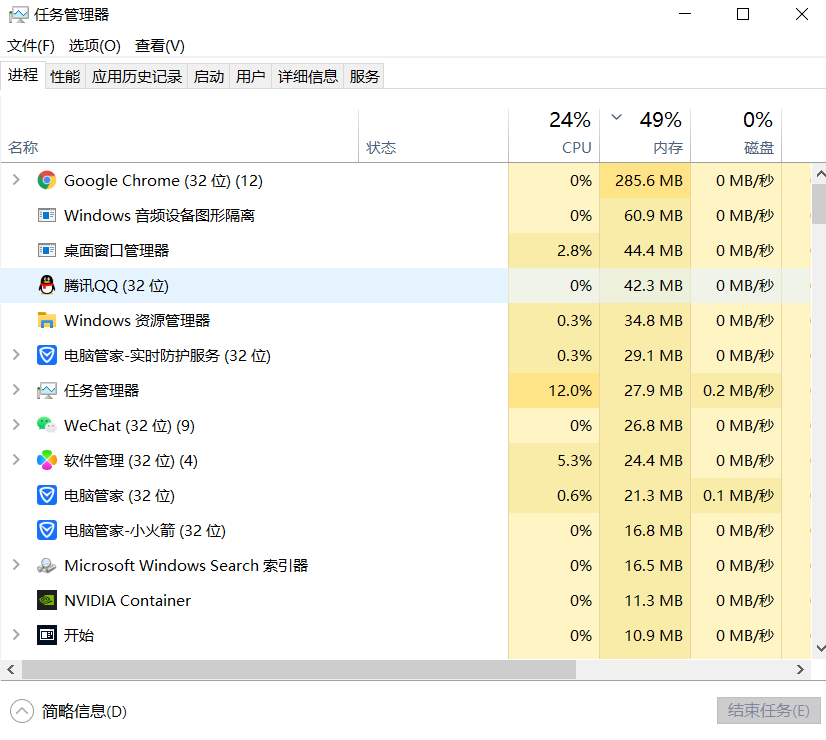Viewport: 826px width, 740px height.
Task: Click the 腾讯QQ penguin icon
Action: click(x=46, y=285)
